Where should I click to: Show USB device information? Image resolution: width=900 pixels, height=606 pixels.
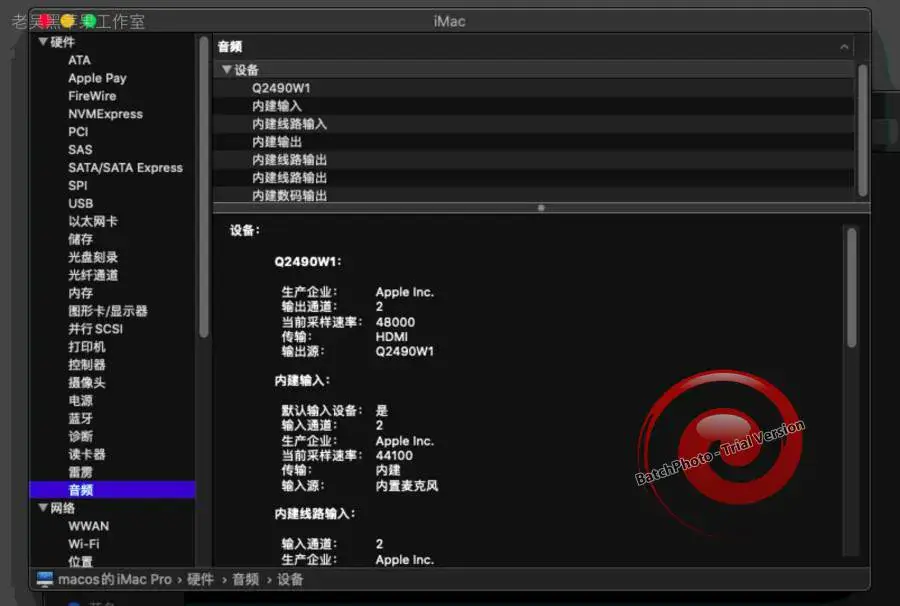click(x=80, y=203)
